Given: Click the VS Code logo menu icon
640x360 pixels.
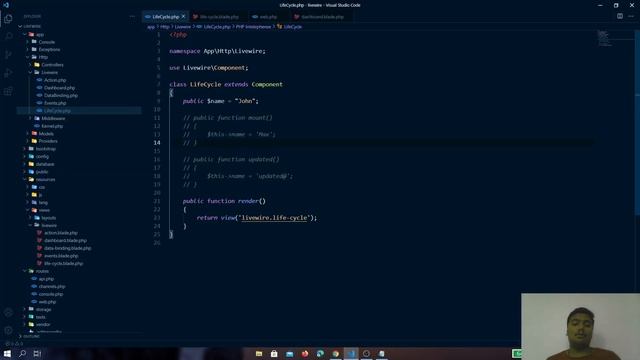Looking at the screenshot, I should 6,5.
